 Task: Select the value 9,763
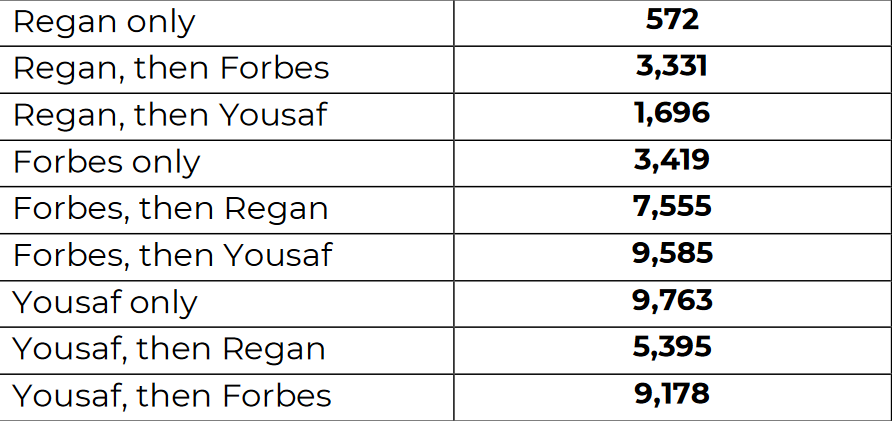click(672, 300)
